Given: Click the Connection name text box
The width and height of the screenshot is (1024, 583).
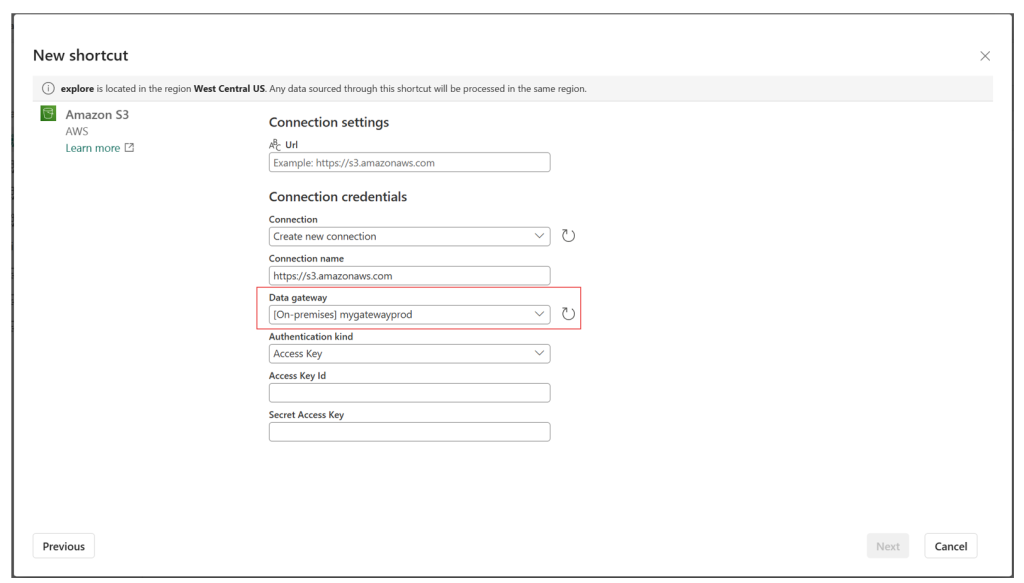Looking at the screenshot, I should click(x=409, y=276).
